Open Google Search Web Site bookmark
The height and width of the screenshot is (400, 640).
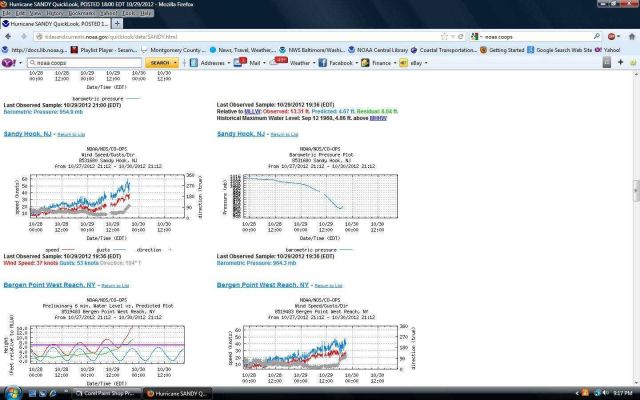pyautogui.click(x=559, y=50)
